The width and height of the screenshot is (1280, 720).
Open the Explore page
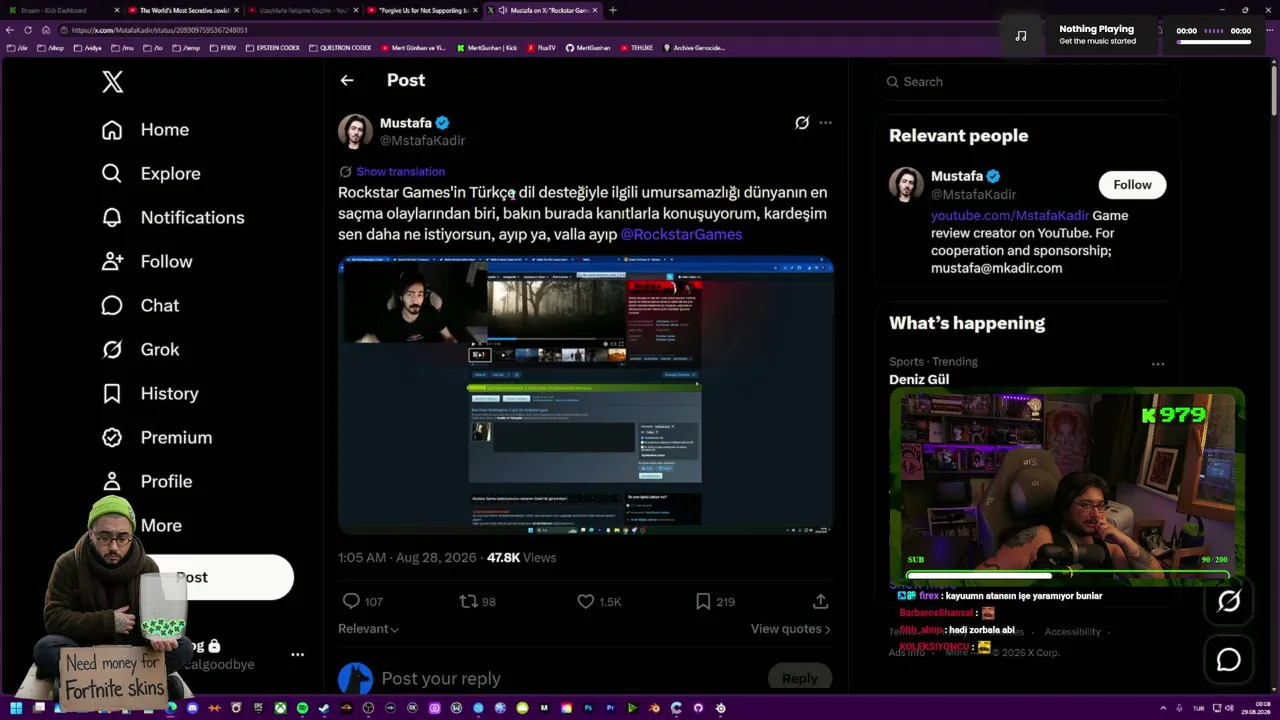pyautogui.click(x=151, y=174)
